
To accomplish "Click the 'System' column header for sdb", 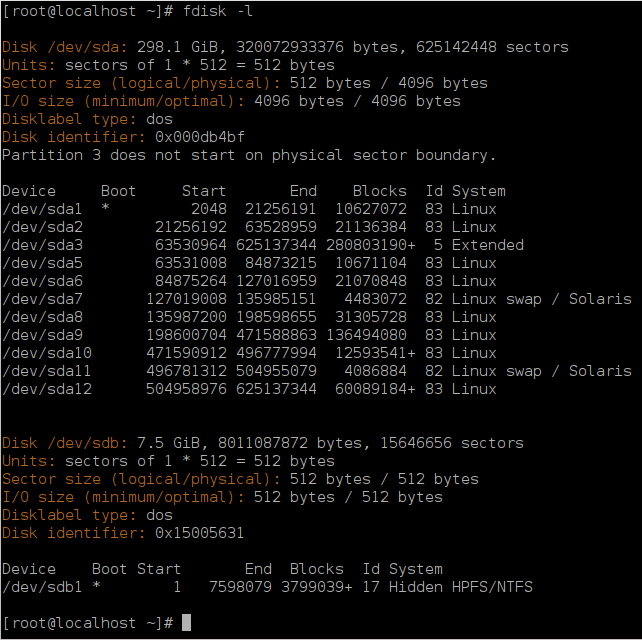I will (x=416, y=569).
